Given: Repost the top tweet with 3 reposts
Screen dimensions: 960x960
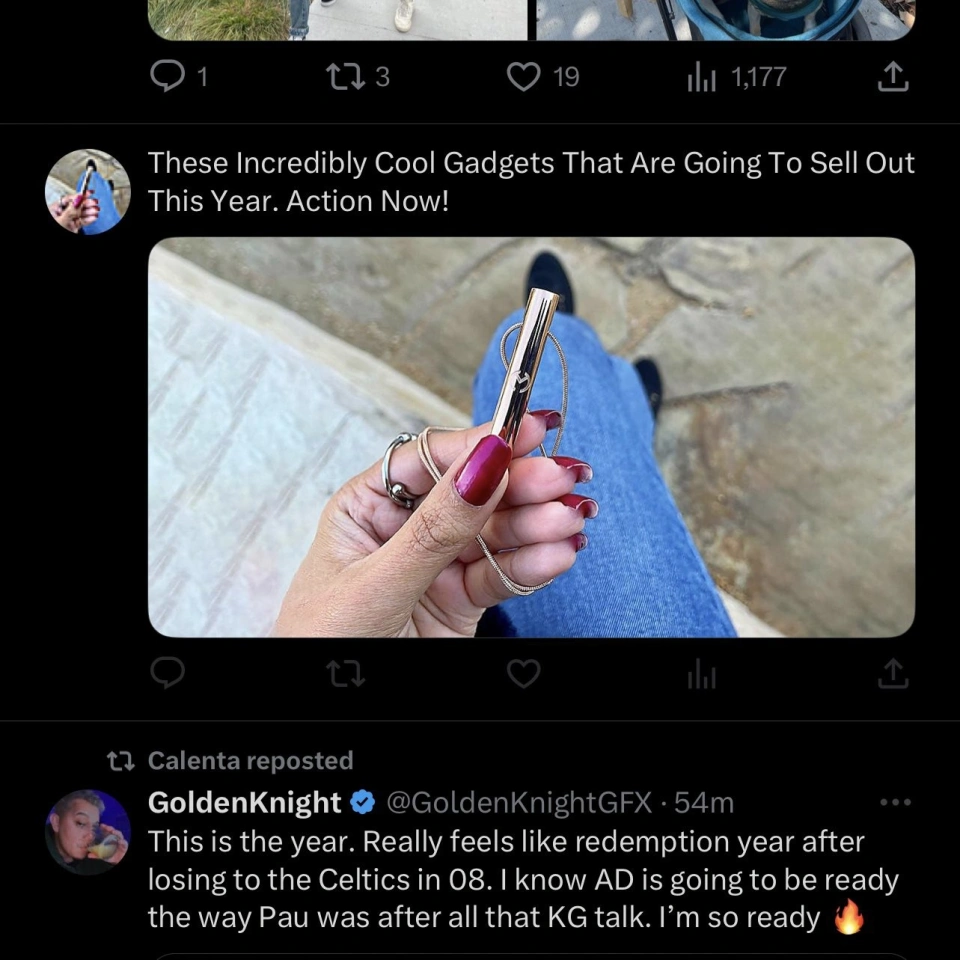Looking at the screenshot, I should (346, 77).
